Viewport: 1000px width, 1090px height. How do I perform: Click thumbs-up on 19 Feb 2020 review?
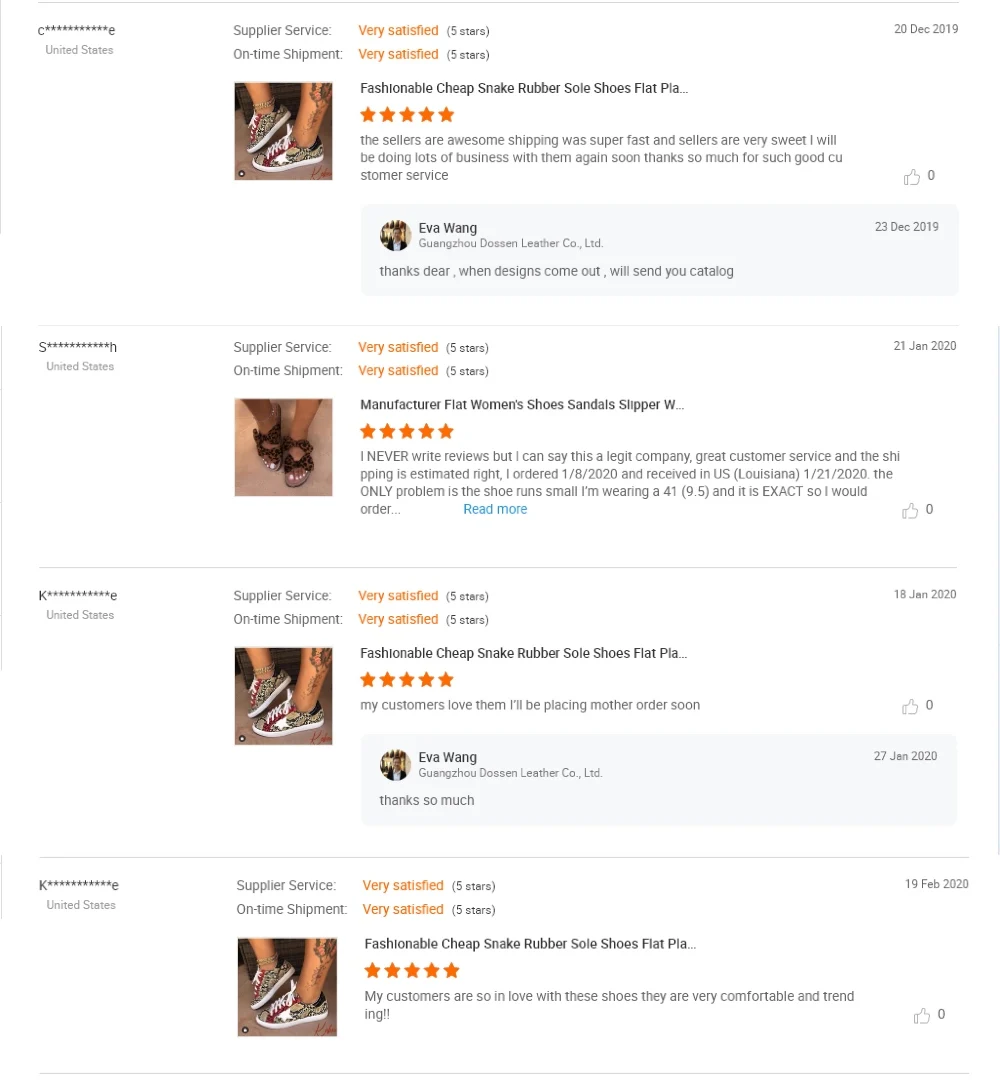click(x=922, y=1016)
